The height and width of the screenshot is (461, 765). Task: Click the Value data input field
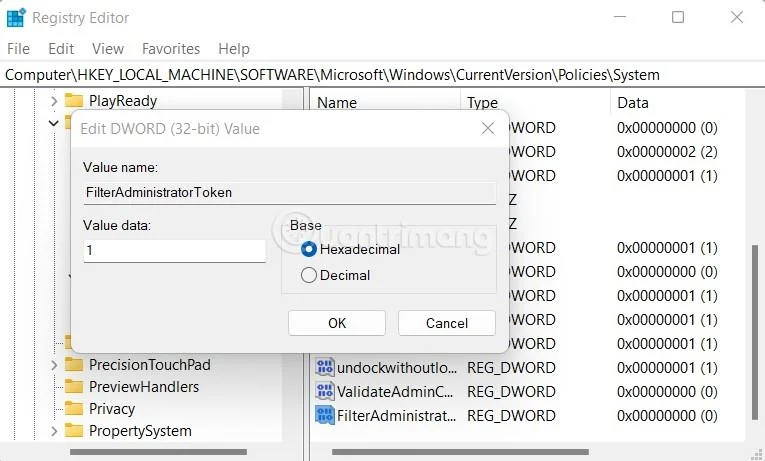(x=175, y=251)
